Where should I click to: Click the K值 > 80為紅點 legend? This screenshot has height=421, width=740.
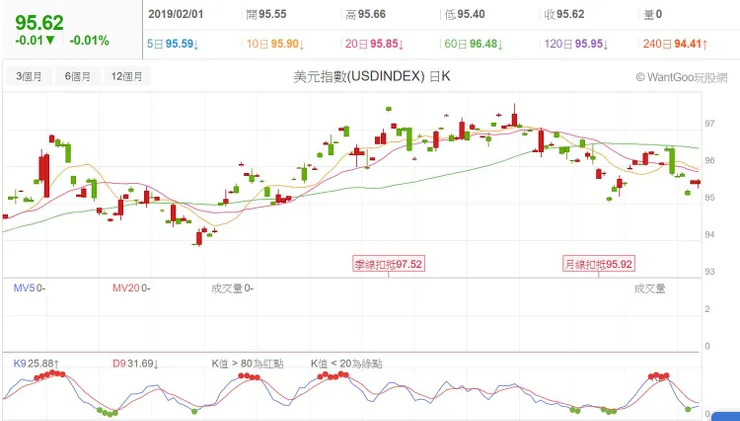pos(247,363)
